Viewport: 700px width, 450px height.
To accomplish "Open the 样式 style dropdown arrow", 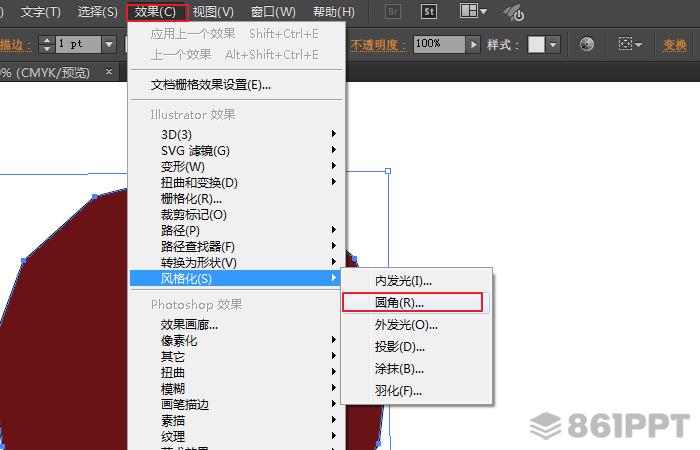I will click(x=554, y=44).
